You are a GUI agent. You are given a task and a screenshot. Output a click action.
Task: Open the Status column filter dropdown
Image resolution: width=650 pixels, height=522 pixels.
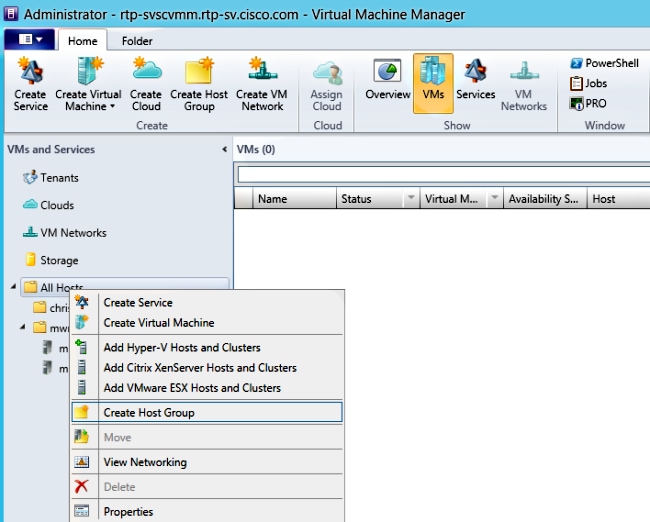point(411,198)
